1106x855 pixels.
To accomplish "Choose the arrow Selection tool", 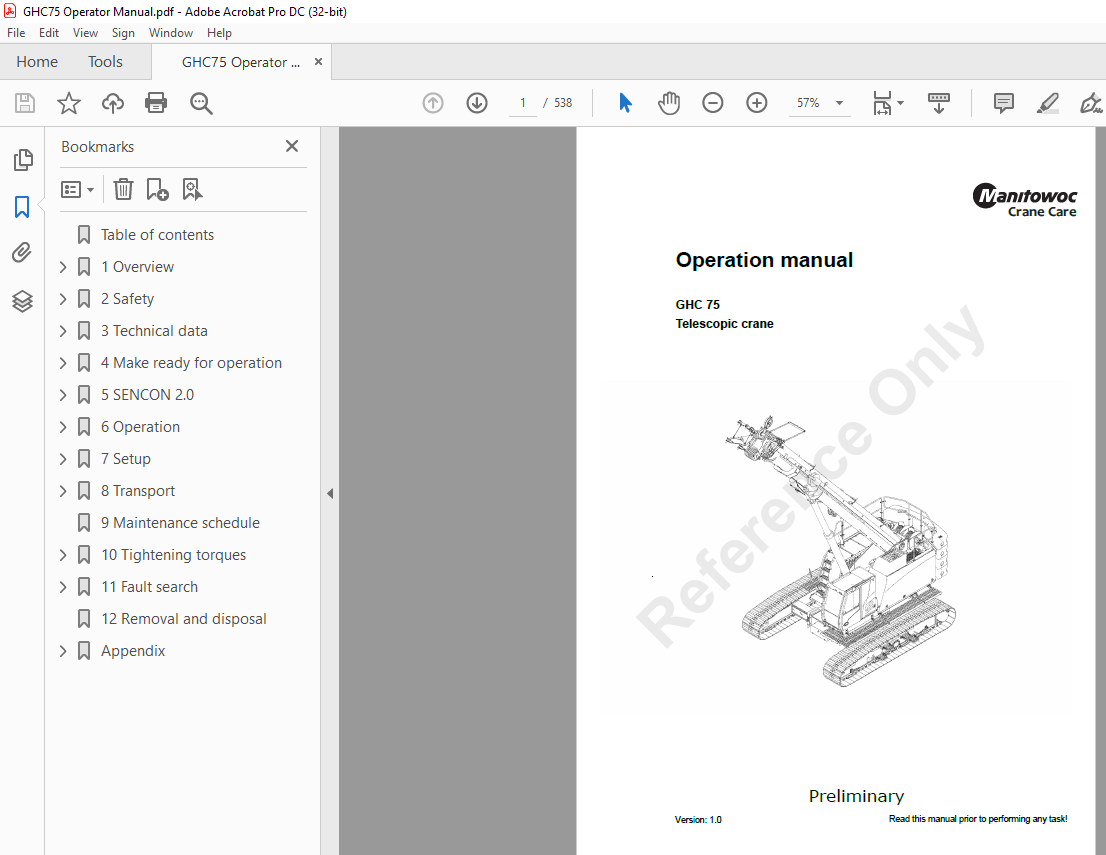I will coord(625,103).
